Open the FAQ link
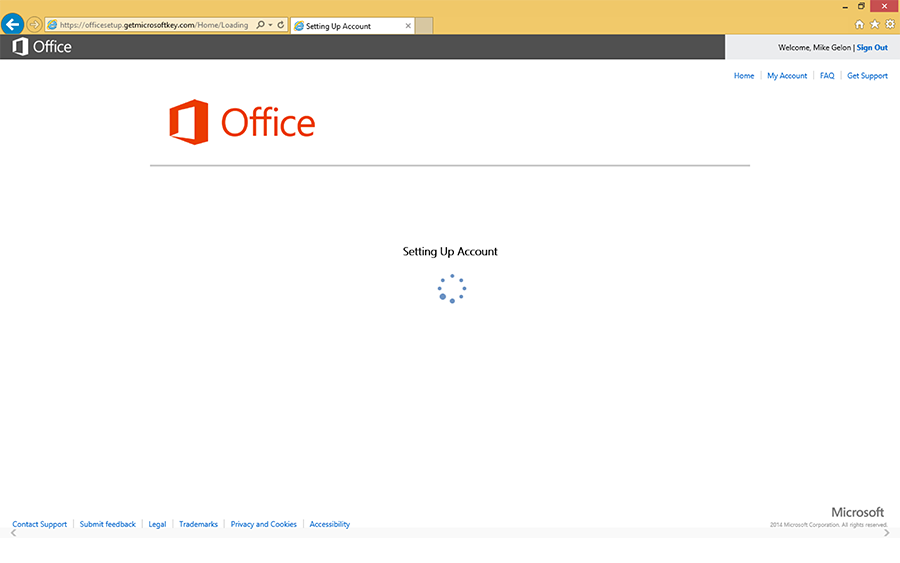This screenshot has height=563, width=900. tap(827, 76)
